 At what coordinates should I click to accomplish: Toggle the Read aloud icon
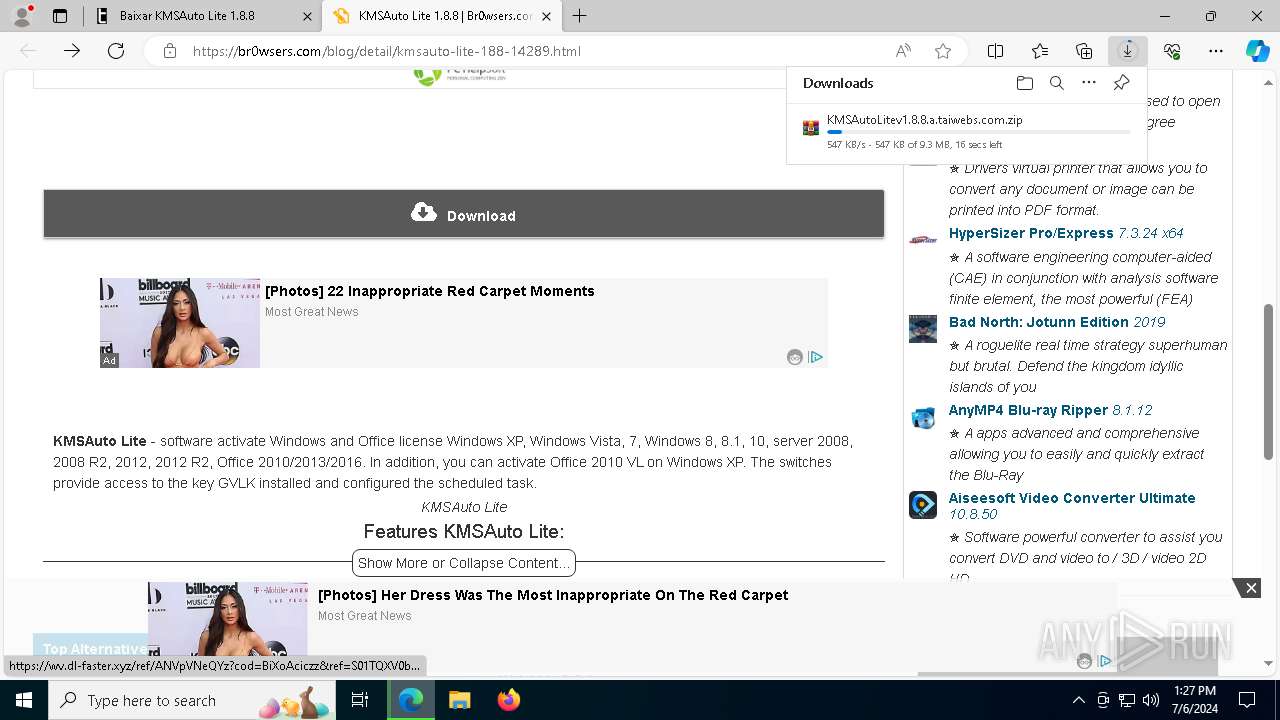903,51
